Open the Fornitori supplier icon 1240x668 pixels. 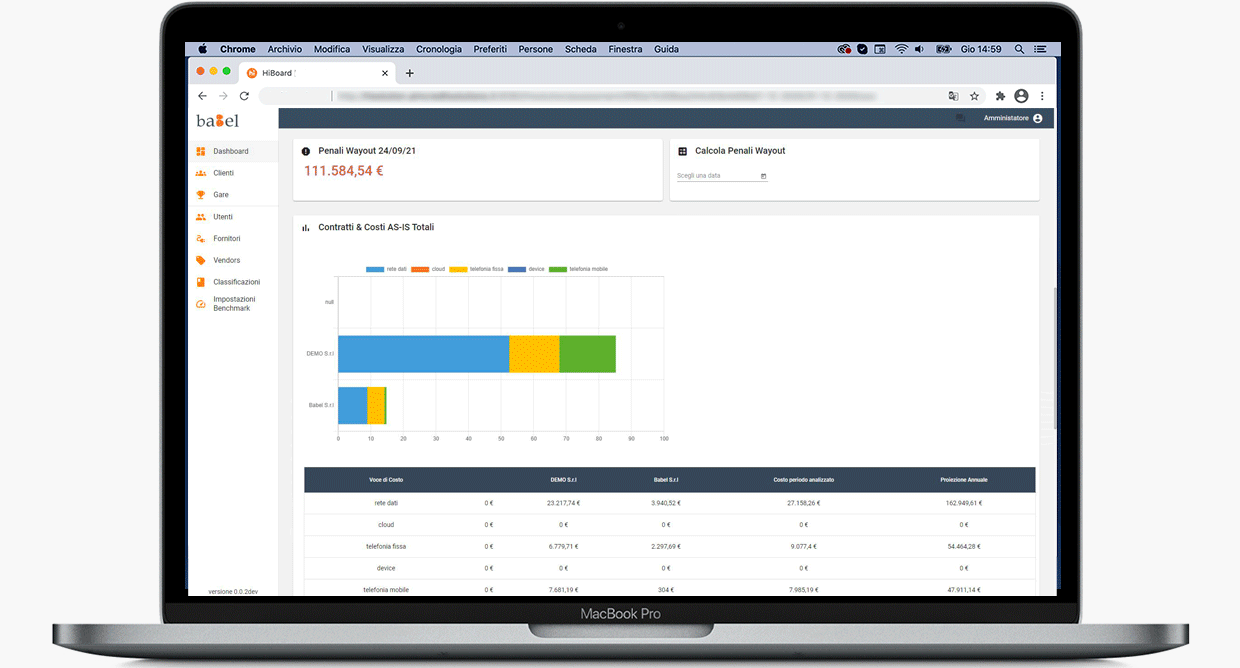point(201,239)
